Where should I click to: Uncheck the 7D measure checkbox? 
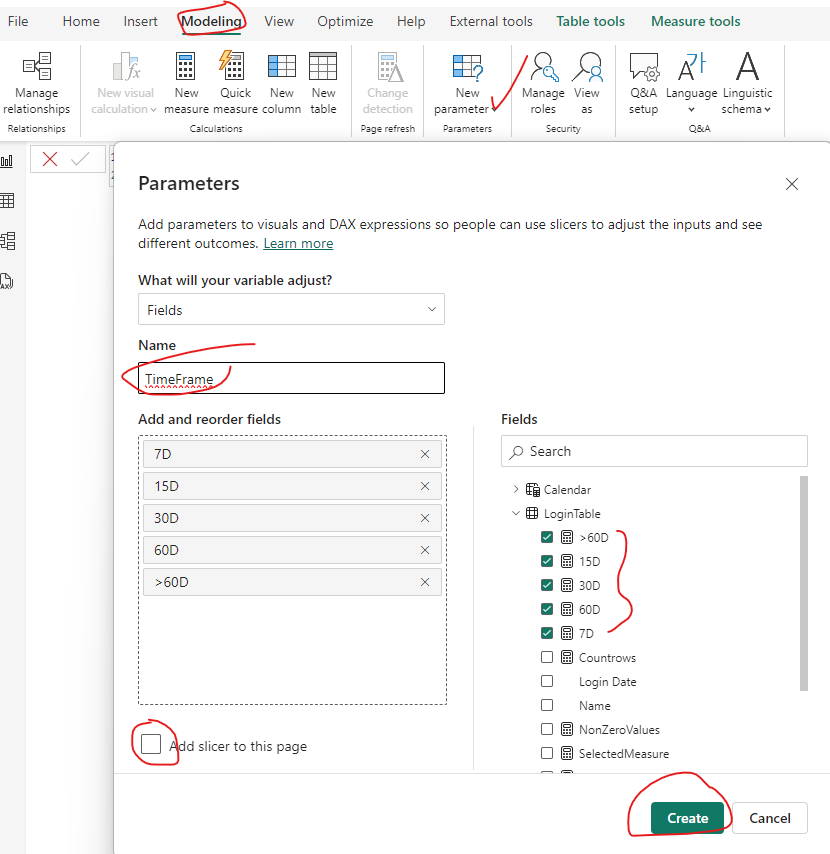tap(547, 633)
